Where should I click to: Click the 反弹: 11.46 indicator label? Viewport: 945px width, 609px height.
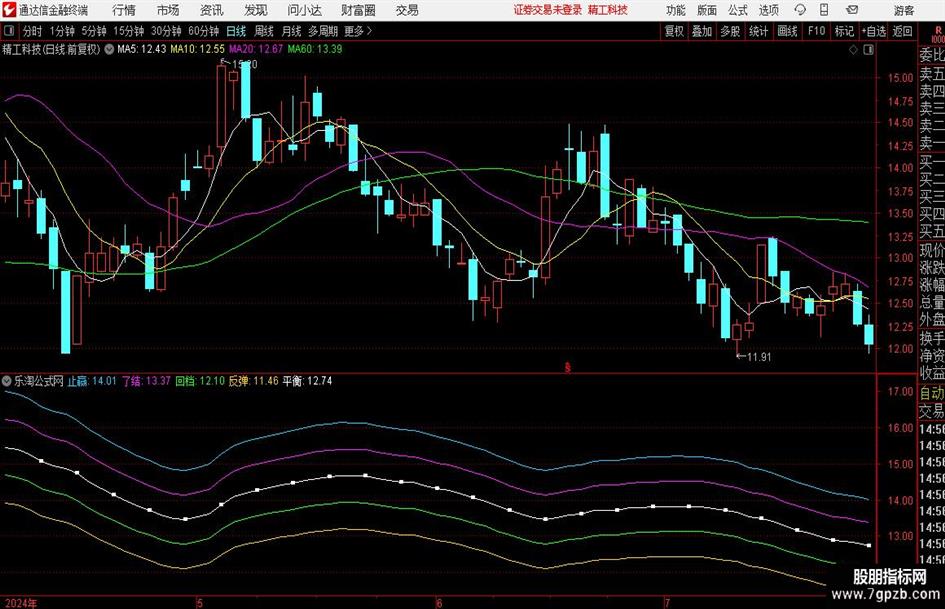[x=253, y=381]
